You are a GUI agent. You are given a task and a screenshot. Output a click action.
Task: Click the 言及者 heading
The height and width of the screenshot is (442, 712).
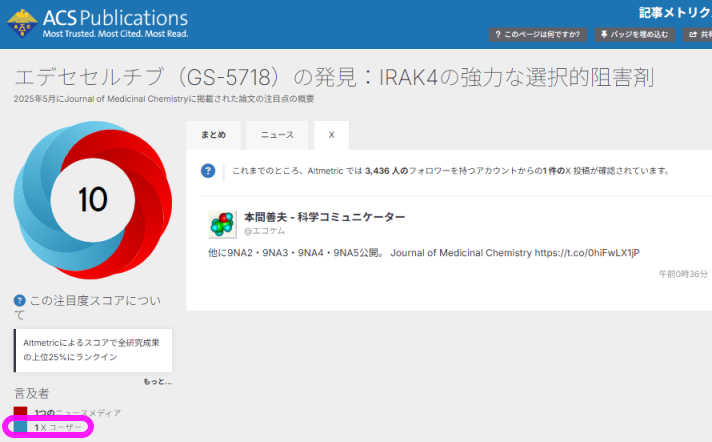point(31,393)
